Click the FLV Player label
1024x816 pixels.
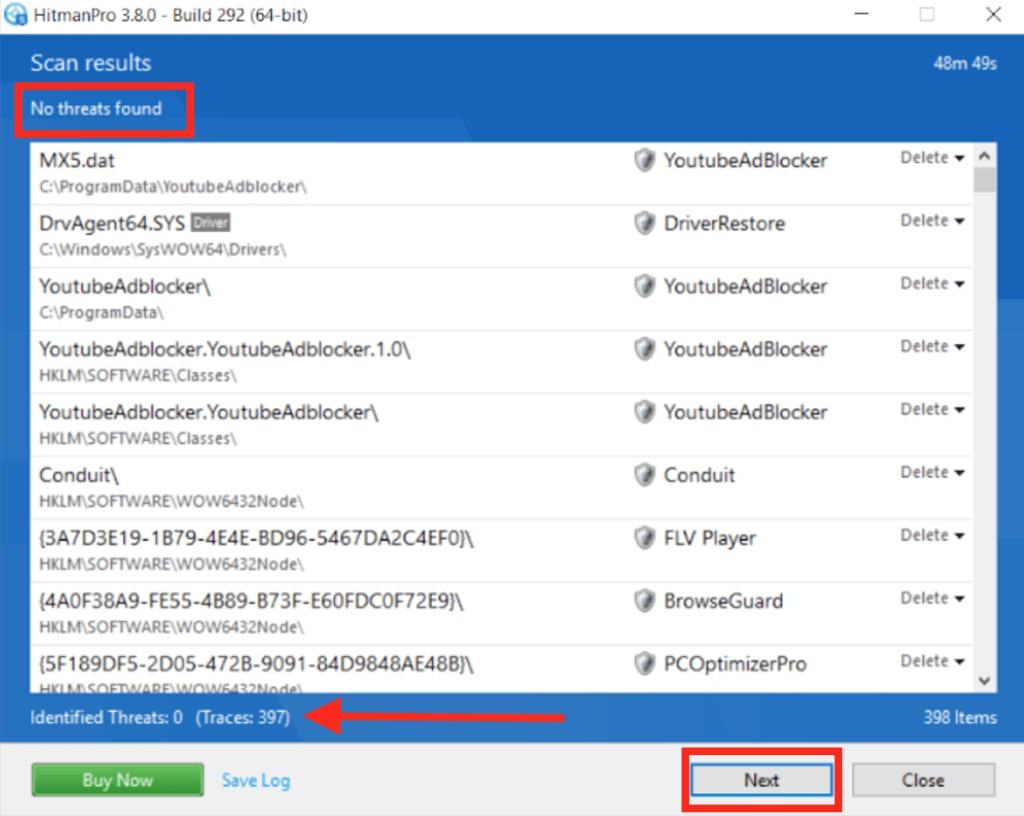click(710, 538)
